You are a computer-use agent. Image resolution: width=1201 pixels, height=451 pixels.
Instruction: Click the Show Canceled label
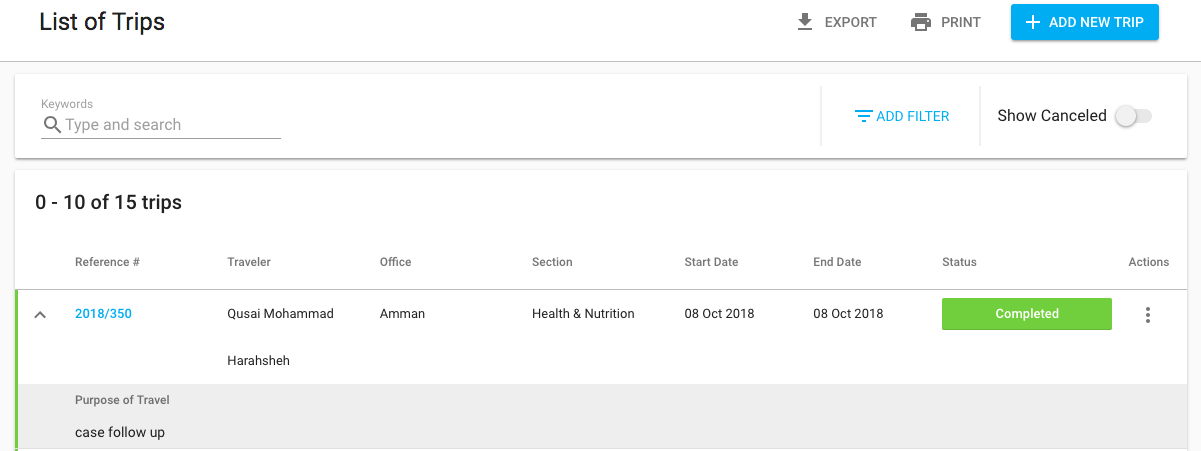1052,116
